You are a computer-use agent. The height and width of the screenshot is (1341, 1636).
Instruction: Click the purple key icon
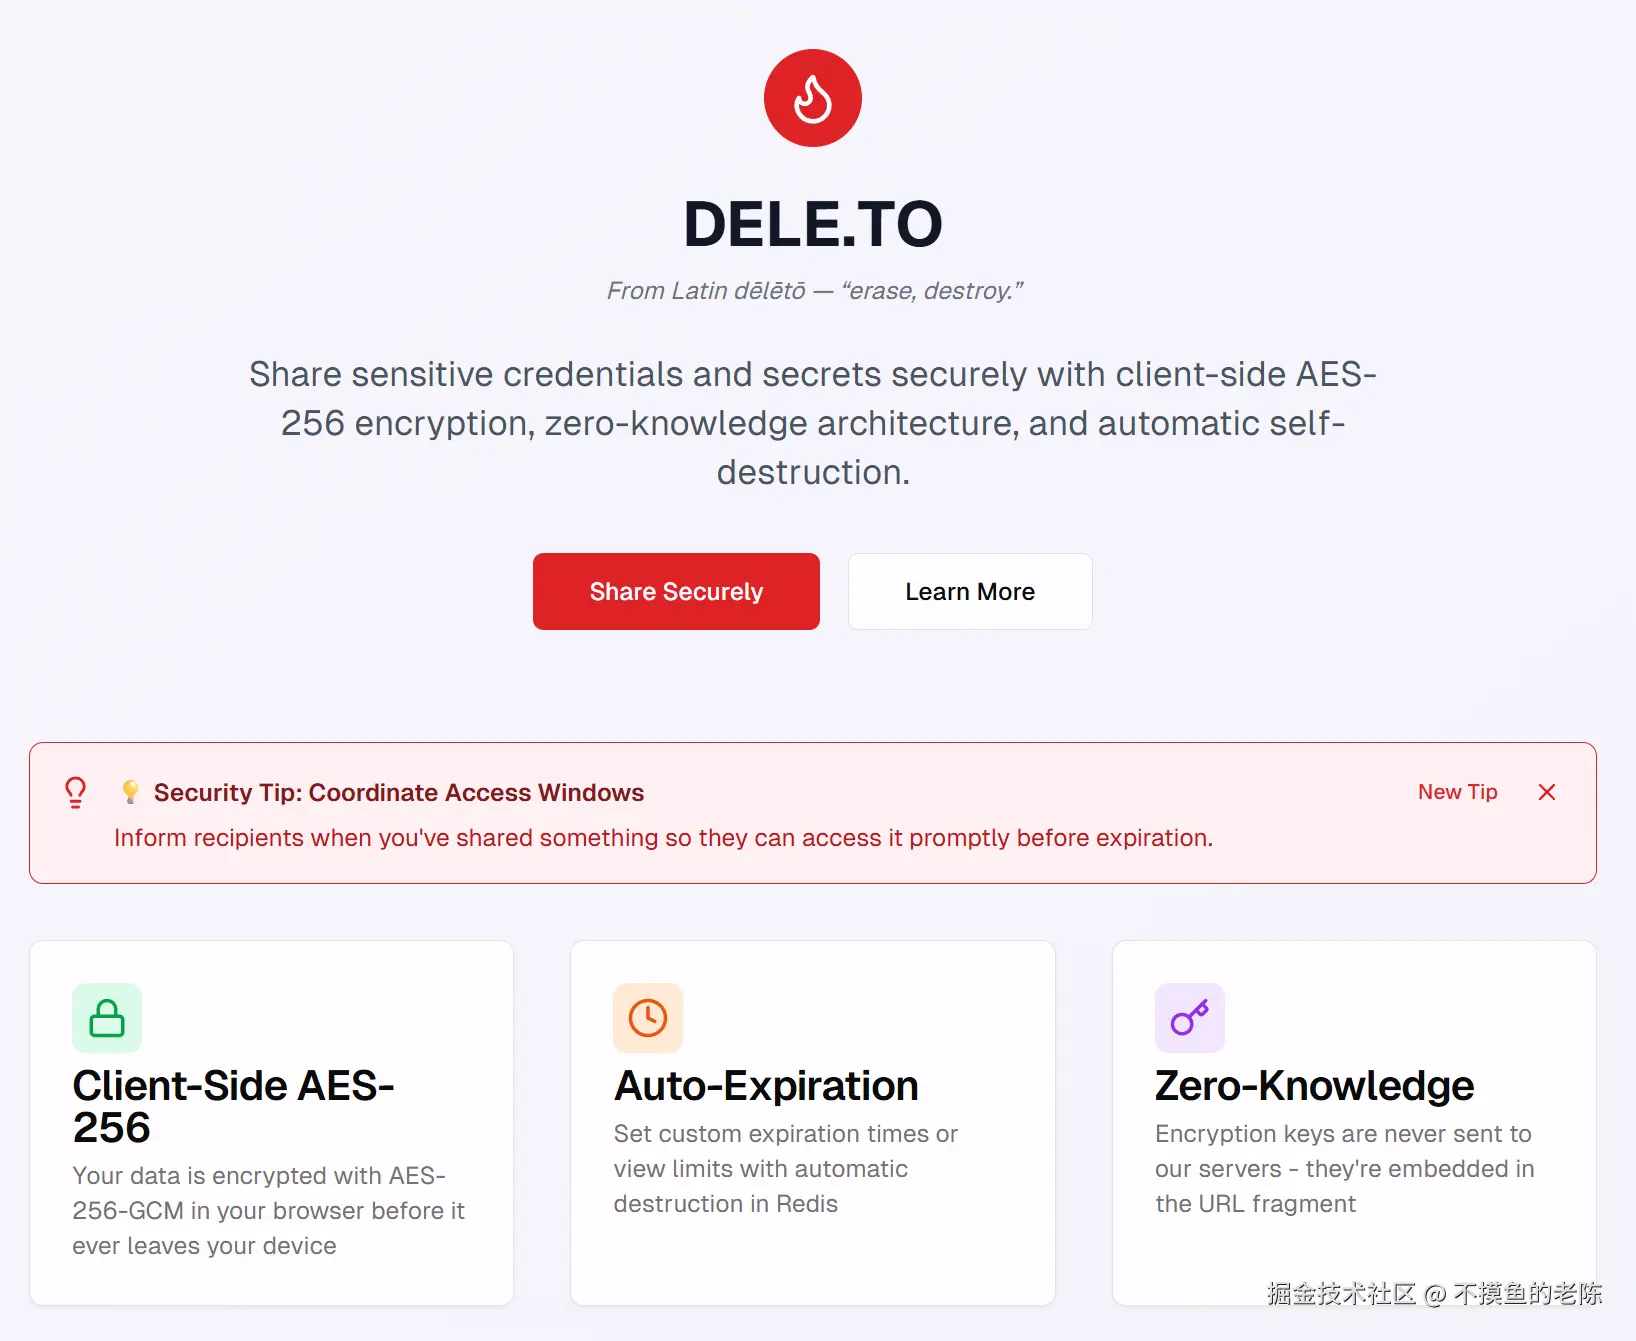pos(1189,1018)
